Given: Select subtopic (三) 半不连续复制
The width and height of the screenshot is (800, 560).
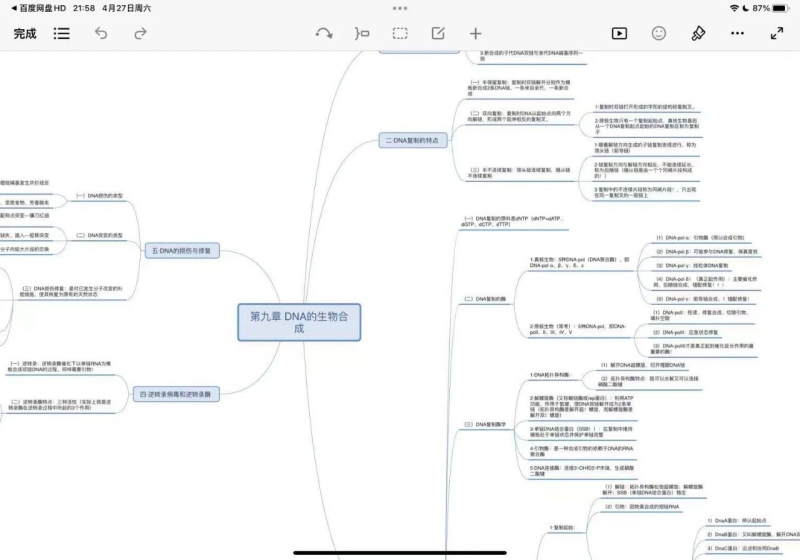Looking at the screenshot, I should (519, 173).
